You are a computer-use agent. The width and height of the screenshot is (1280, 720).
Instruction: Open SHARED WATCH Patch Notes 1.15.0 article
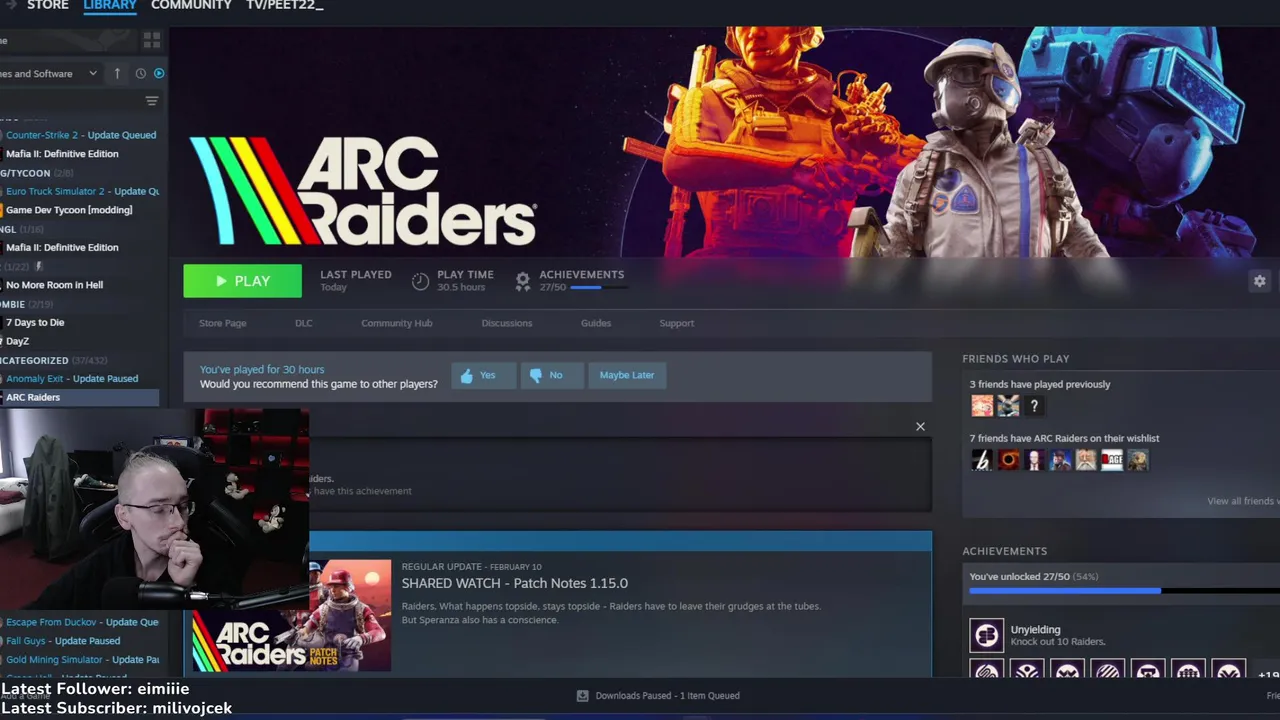tap(515, 583)
